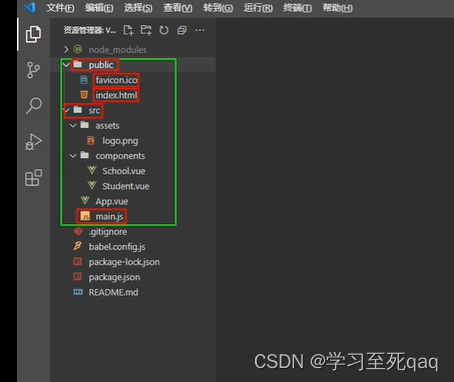Click the JS icon beside main.js
This screenshot has width=454, height=382.
point(85,216)
